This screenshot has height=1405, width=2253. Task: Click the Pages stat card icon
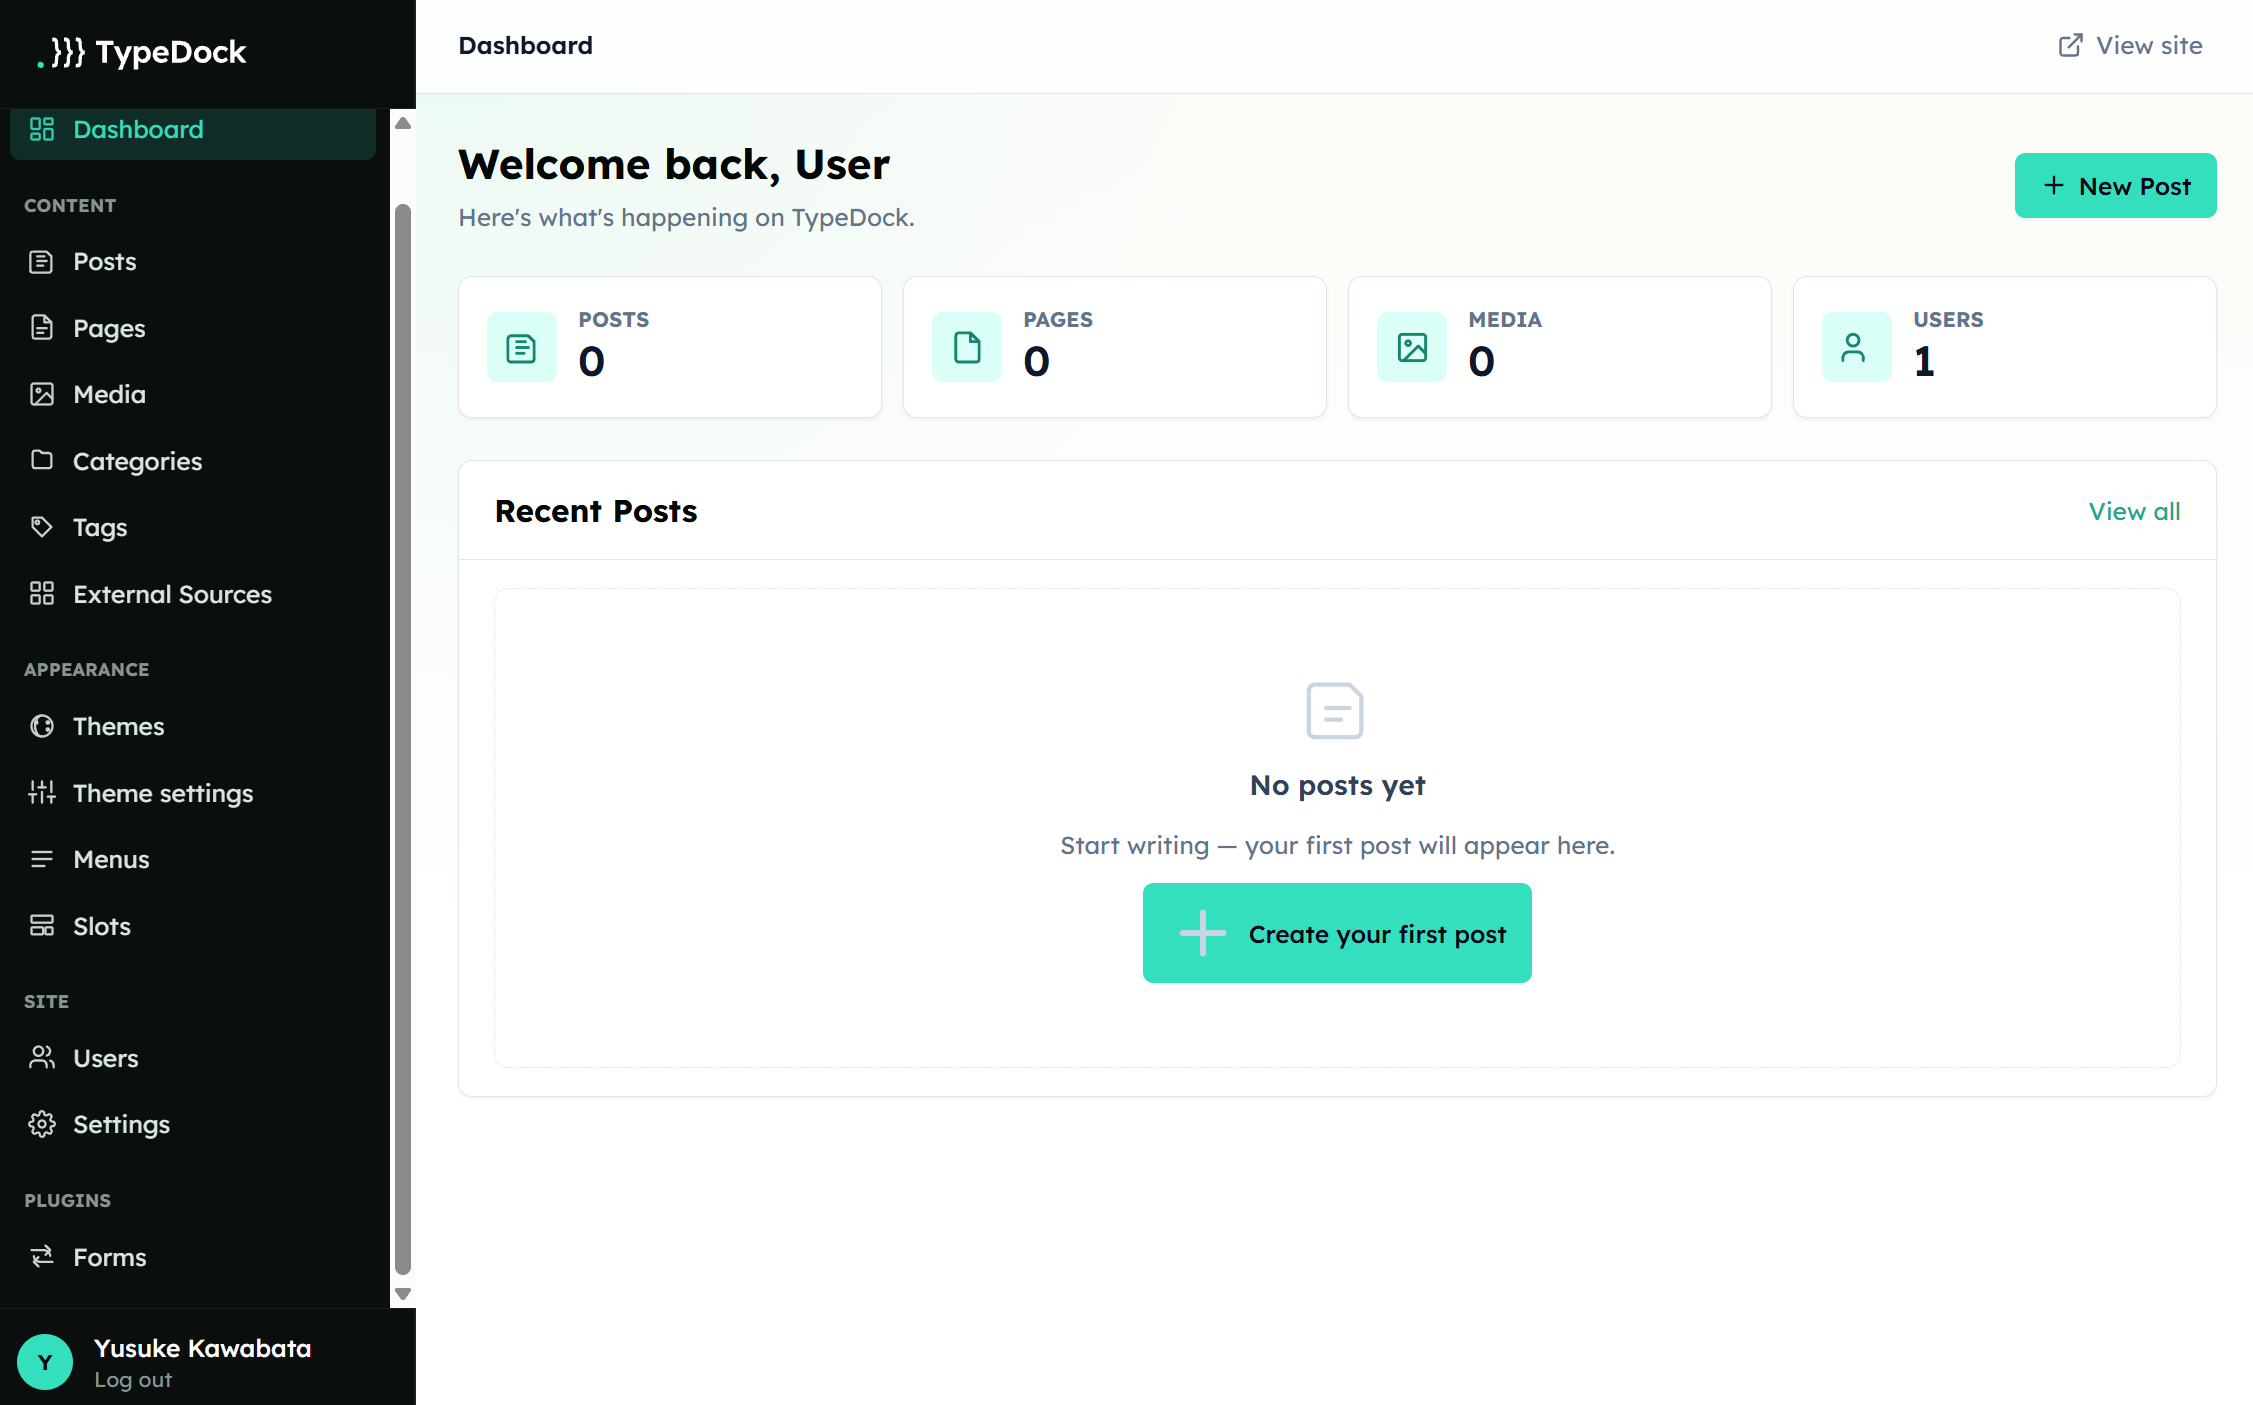click(x=967, y=347)
